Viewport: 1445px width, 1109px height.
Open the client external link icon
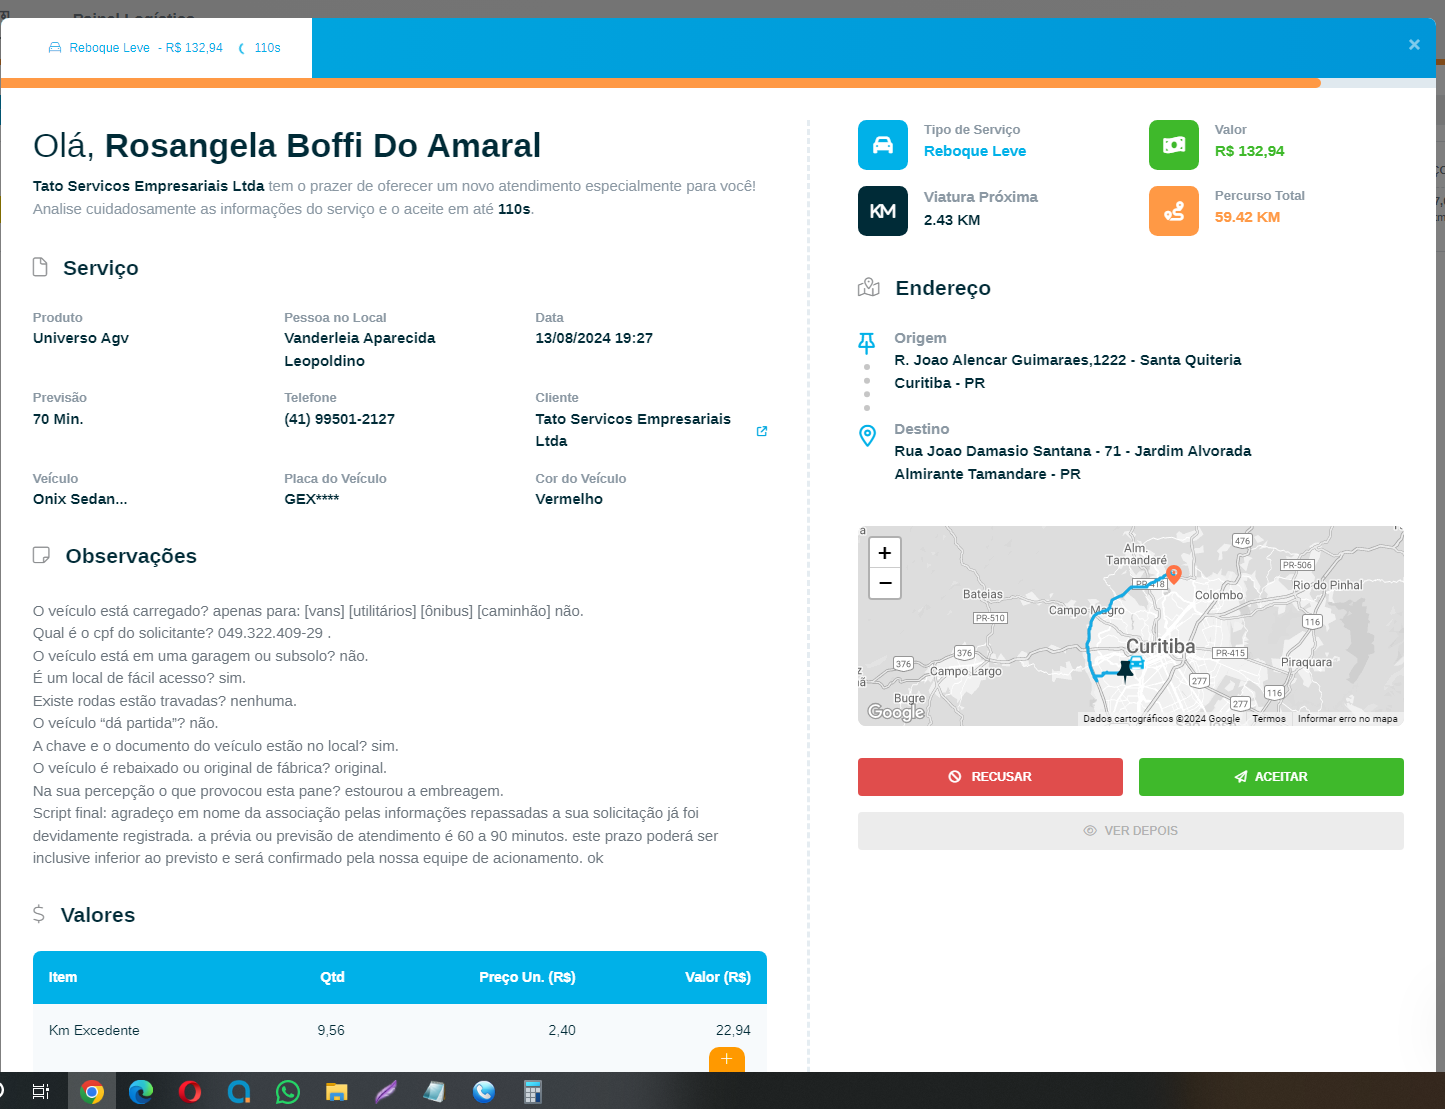[762, 431]
